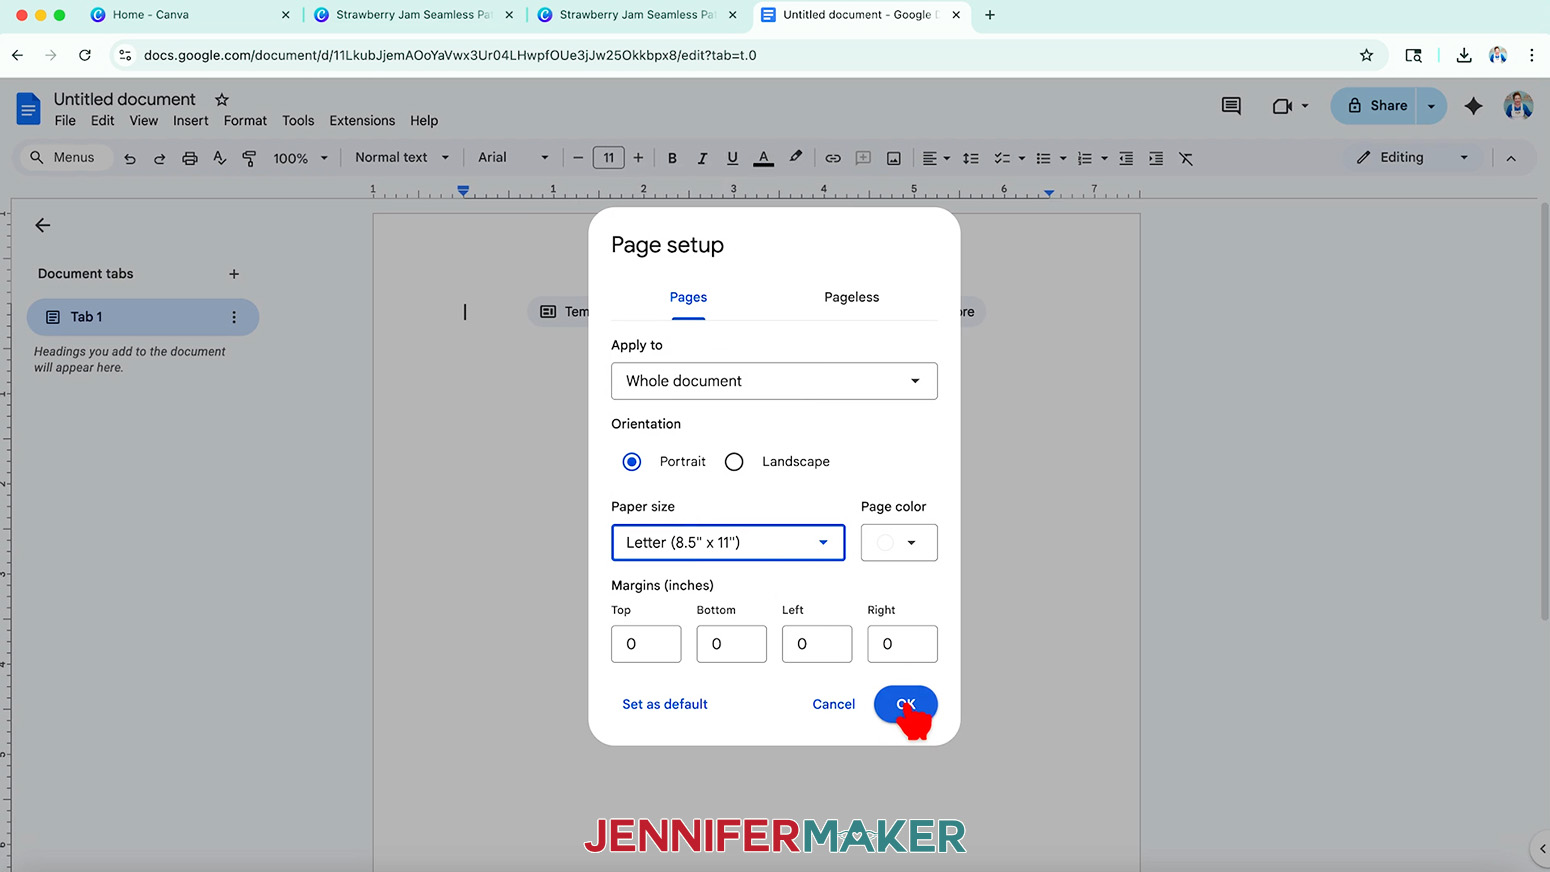Open the Arial font dropdown
The image size is (1550, 872).
[x=513, y=157]
